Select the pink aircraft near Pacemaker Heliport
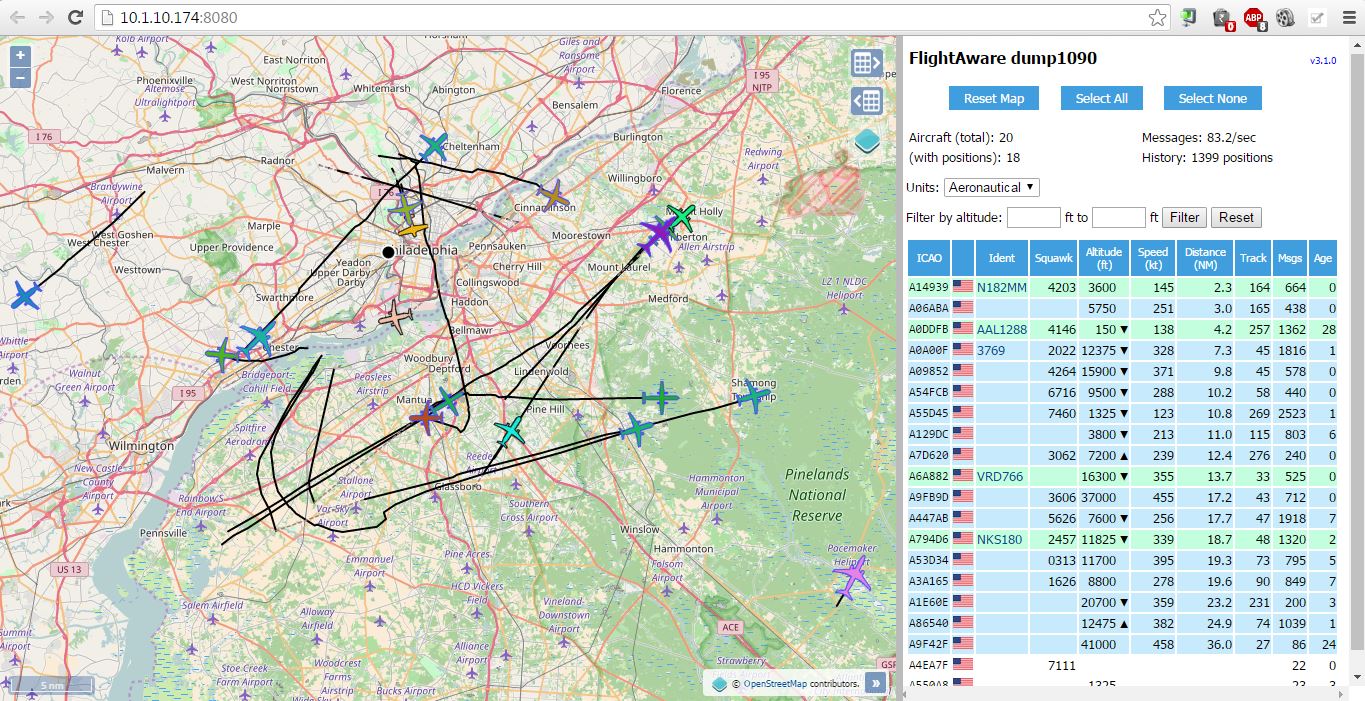Screen dimensions: 1365x701 coord(852,578)
